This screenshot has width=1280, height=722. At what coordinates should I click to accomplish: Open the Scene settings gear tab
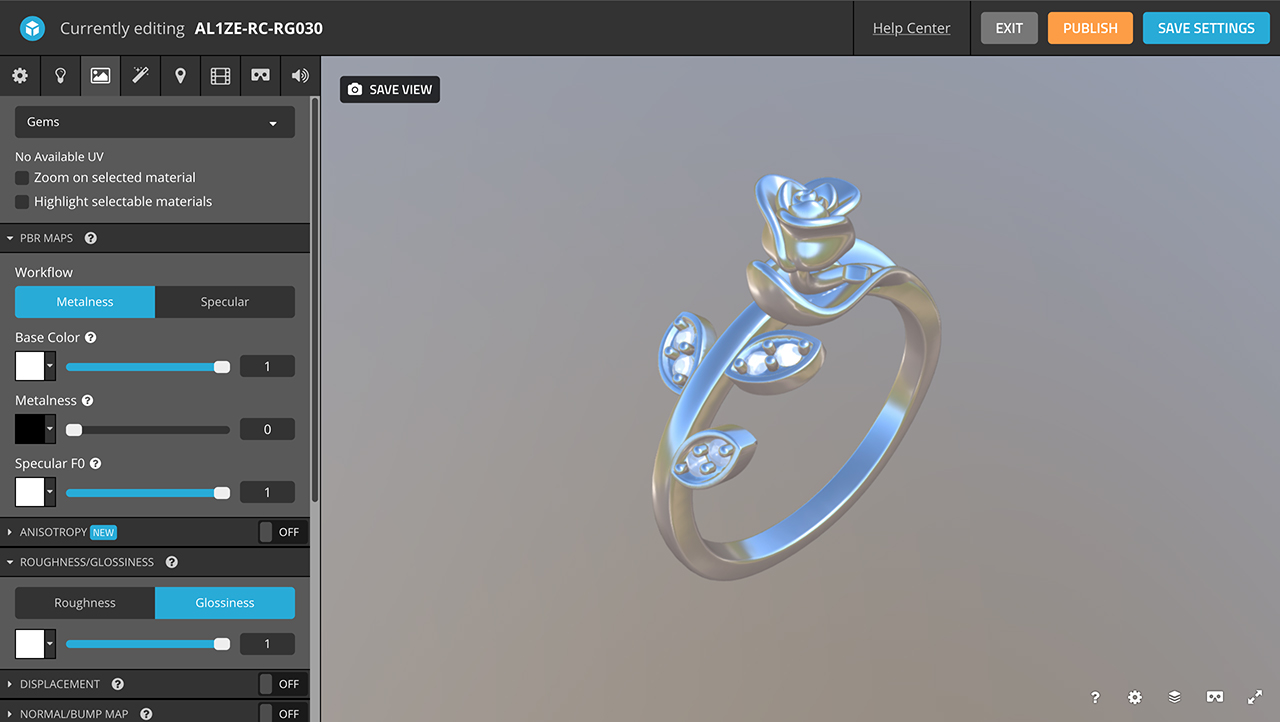point(20,76)
